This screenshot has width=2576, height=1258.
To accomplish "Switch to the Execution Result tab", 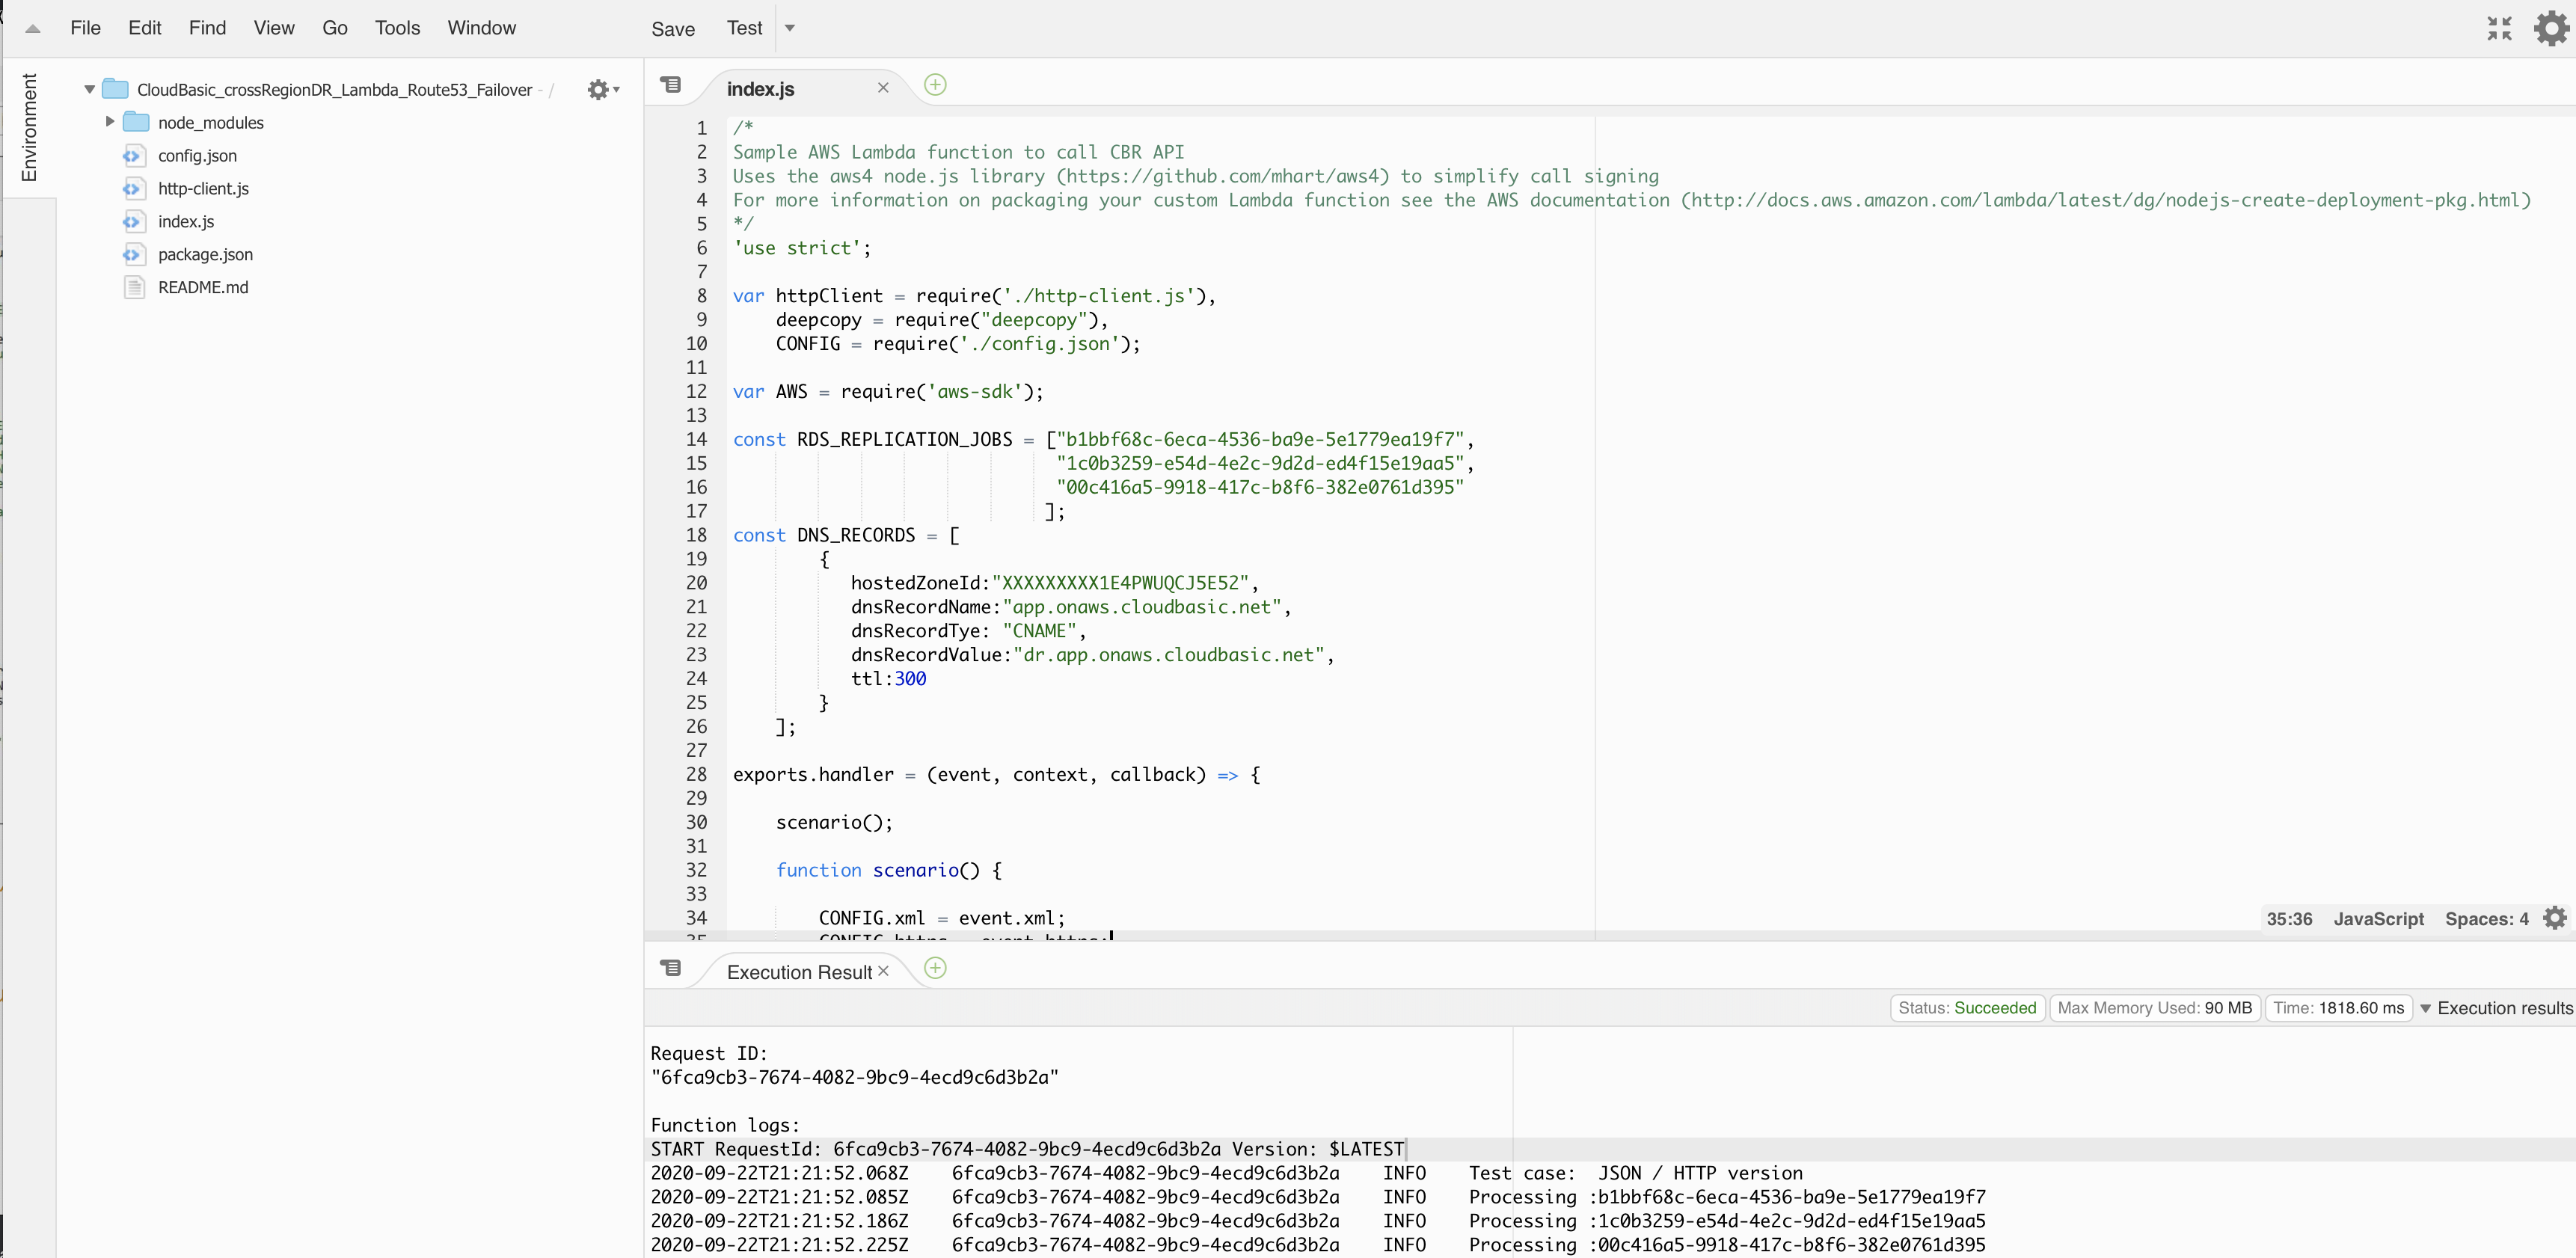I will [799, 972].
